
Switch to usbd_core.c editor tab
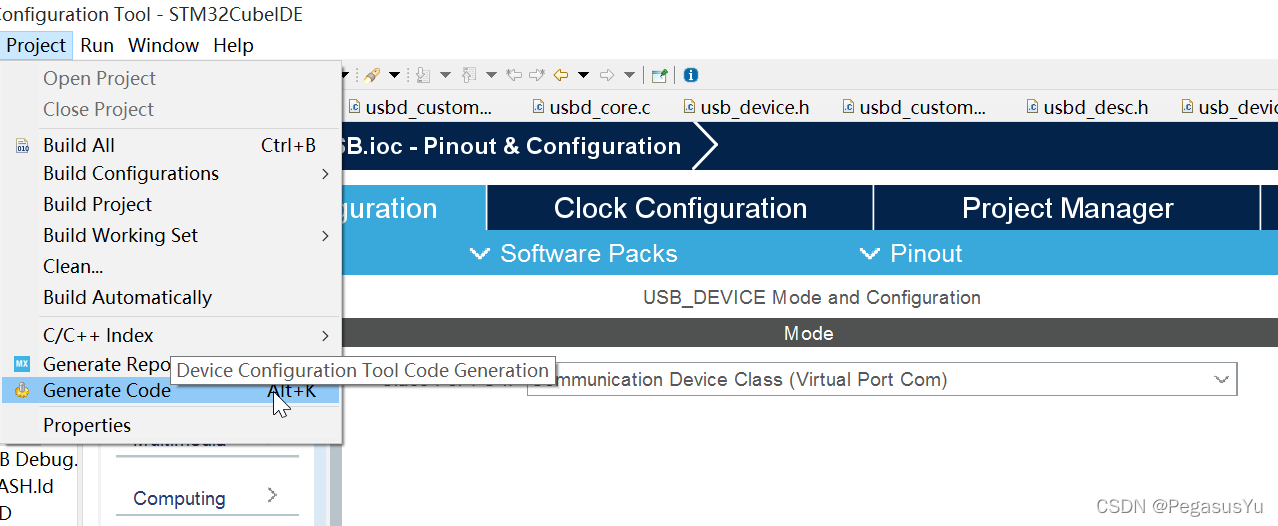click(591, 107)
